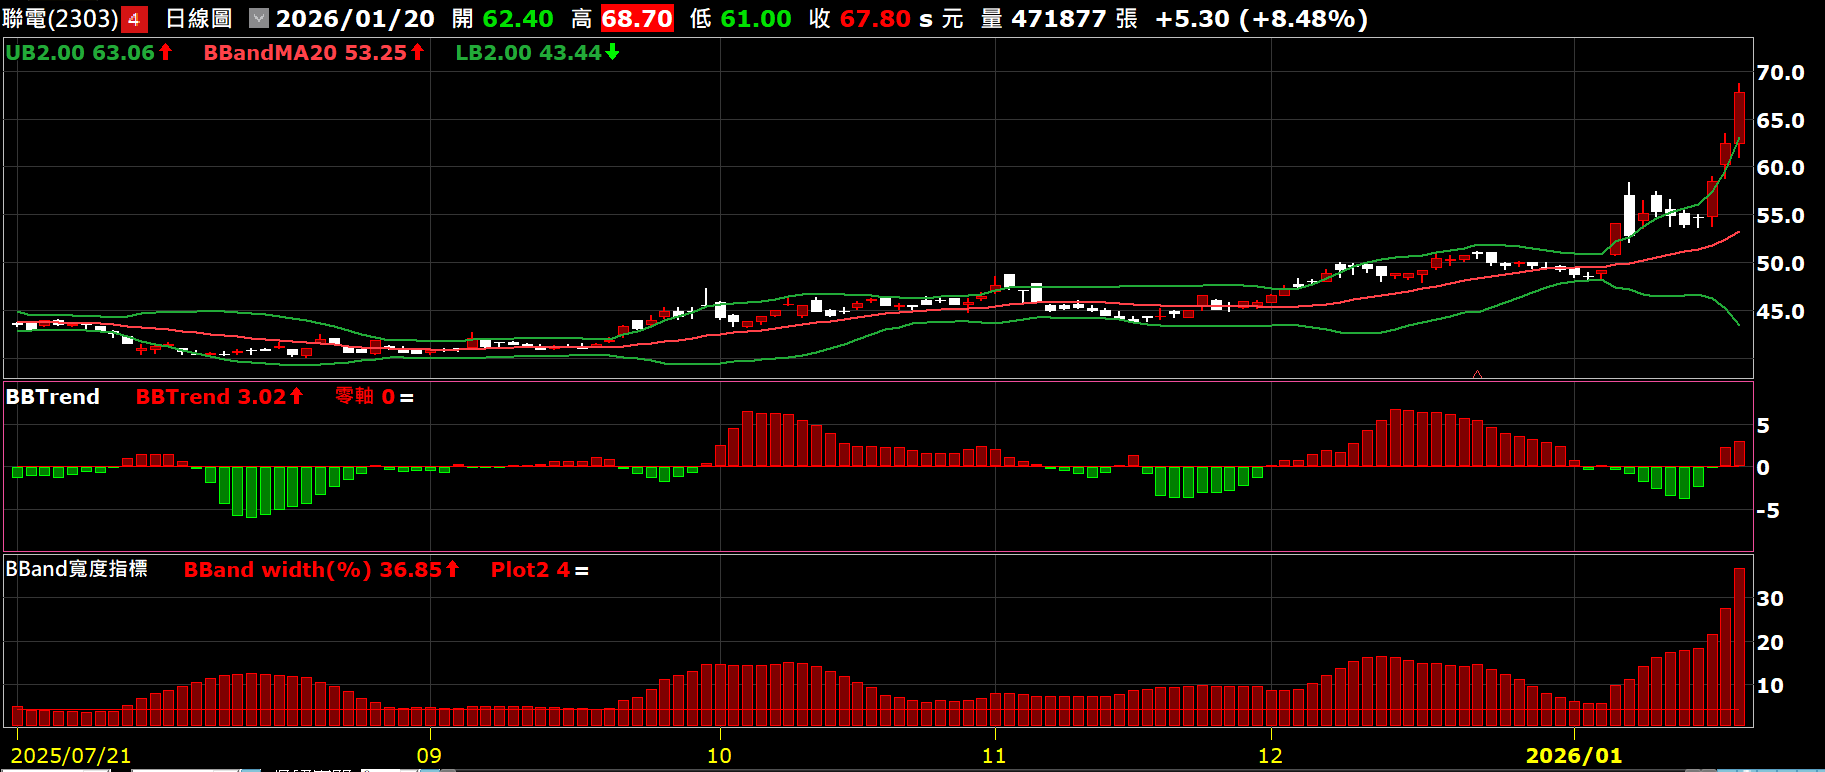
Task: Click the equals sign after 零軸 0
Action: point(406,398)
